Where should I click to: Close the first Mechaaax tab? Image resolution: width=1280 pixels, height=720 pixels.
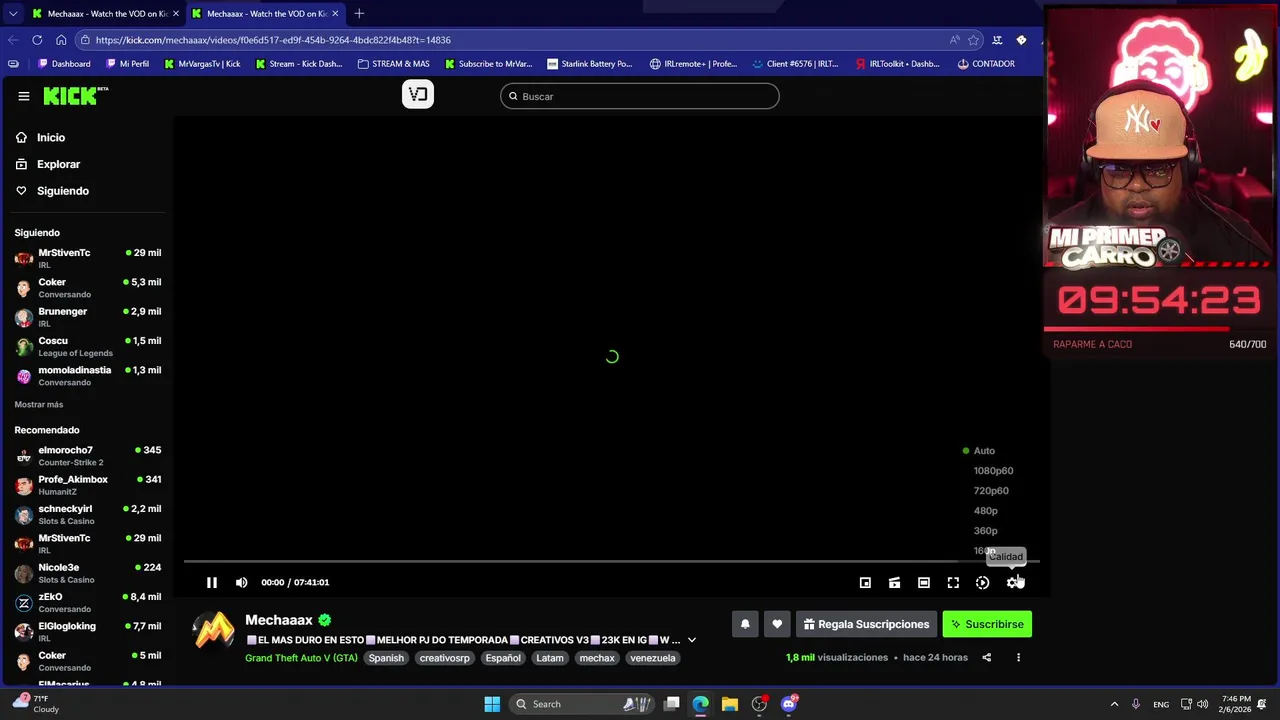click(x=176, y=14)
